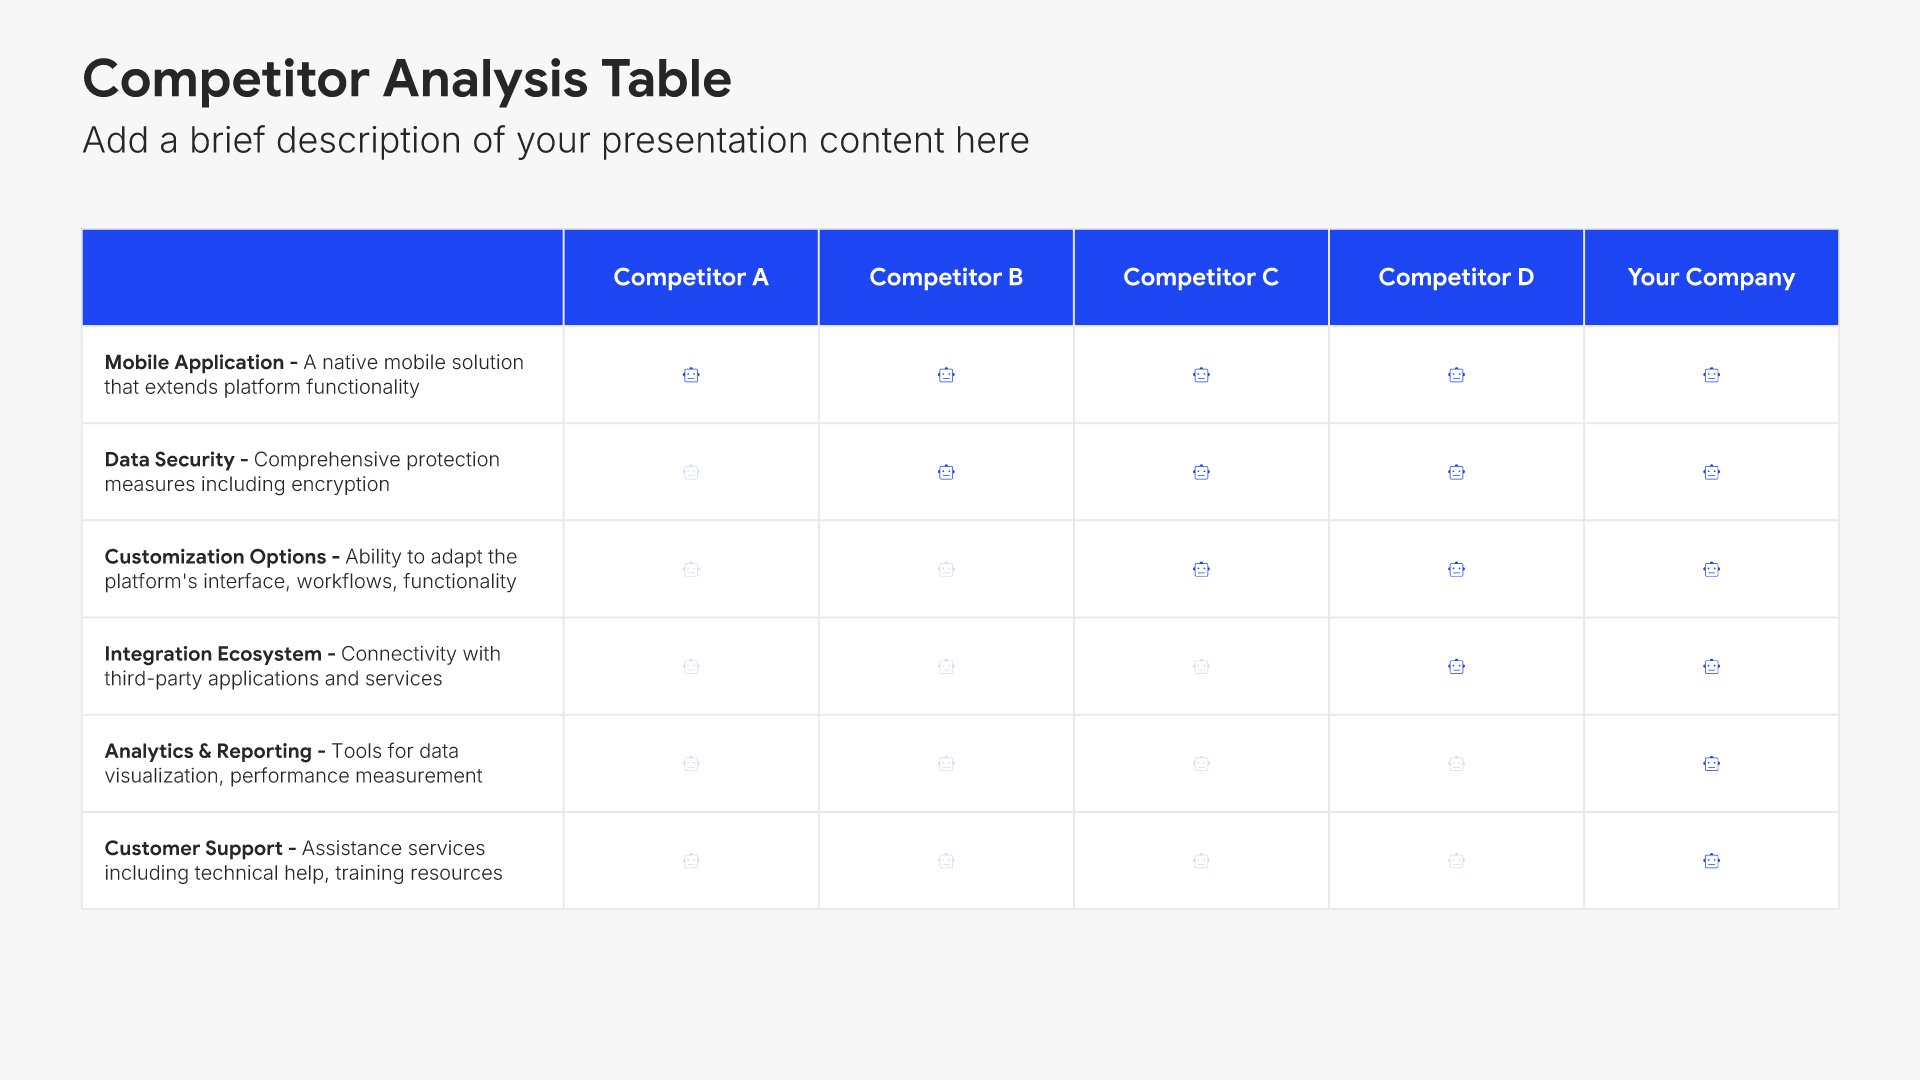The height and width of the screenshot is (1080, 1920).
Task: Click Mobile Application icon under Your Company
Action: point(1711,375)
